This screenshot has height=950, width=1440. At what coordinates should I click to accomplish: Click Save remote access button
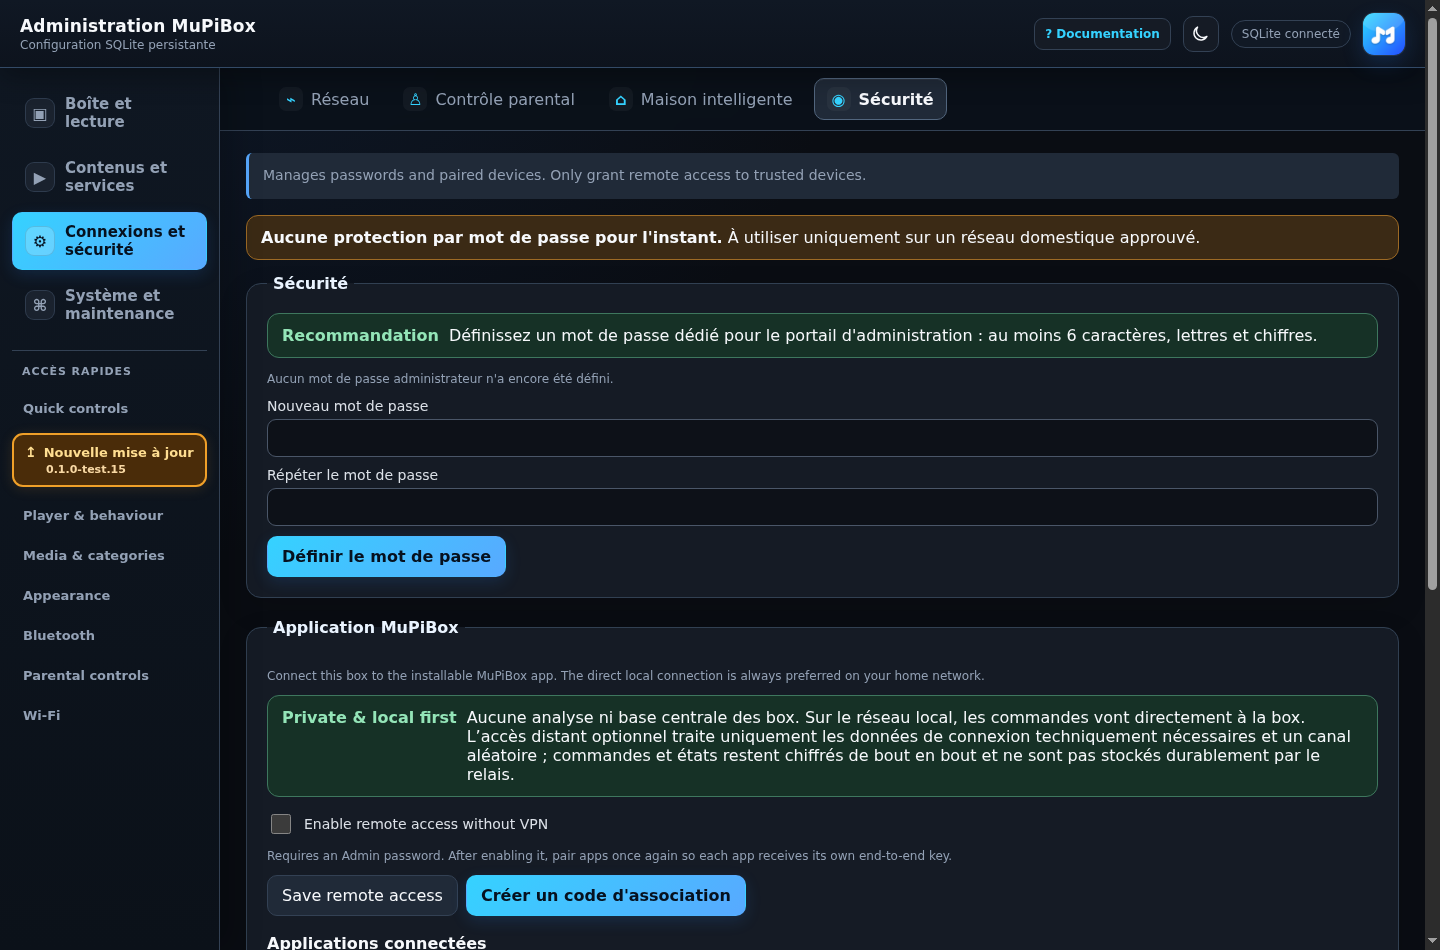[x=362, y=896]
